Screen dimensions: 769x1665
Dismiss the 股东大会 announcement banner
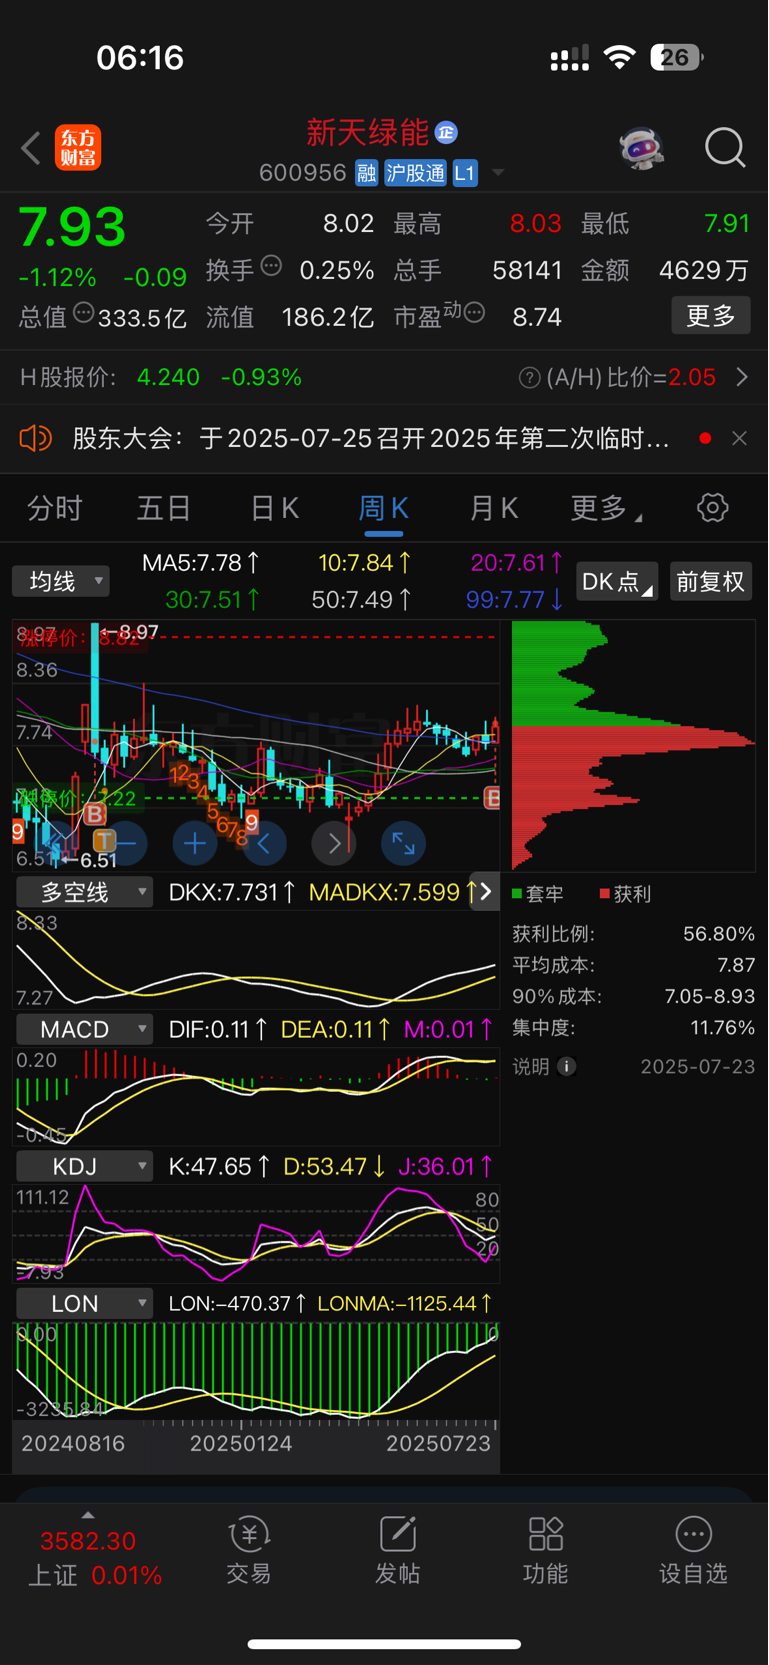pos(739,438)
